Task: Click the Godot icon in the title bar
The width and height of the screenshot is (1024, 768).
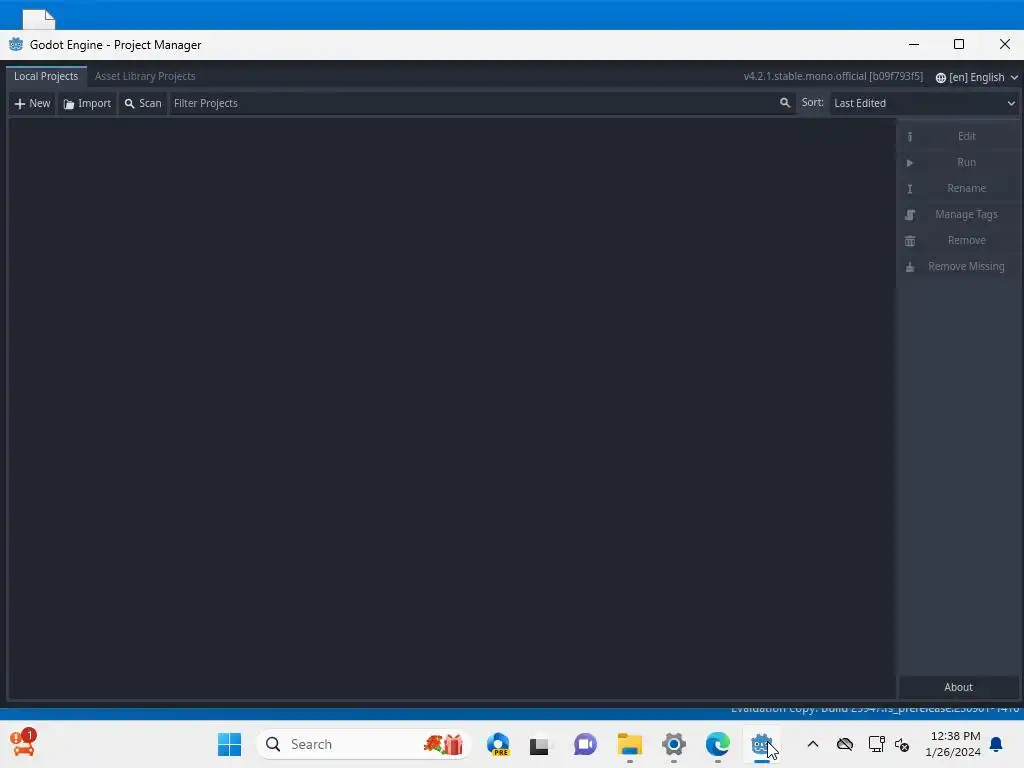Action: pyautogui.click(x=16, y=44)
